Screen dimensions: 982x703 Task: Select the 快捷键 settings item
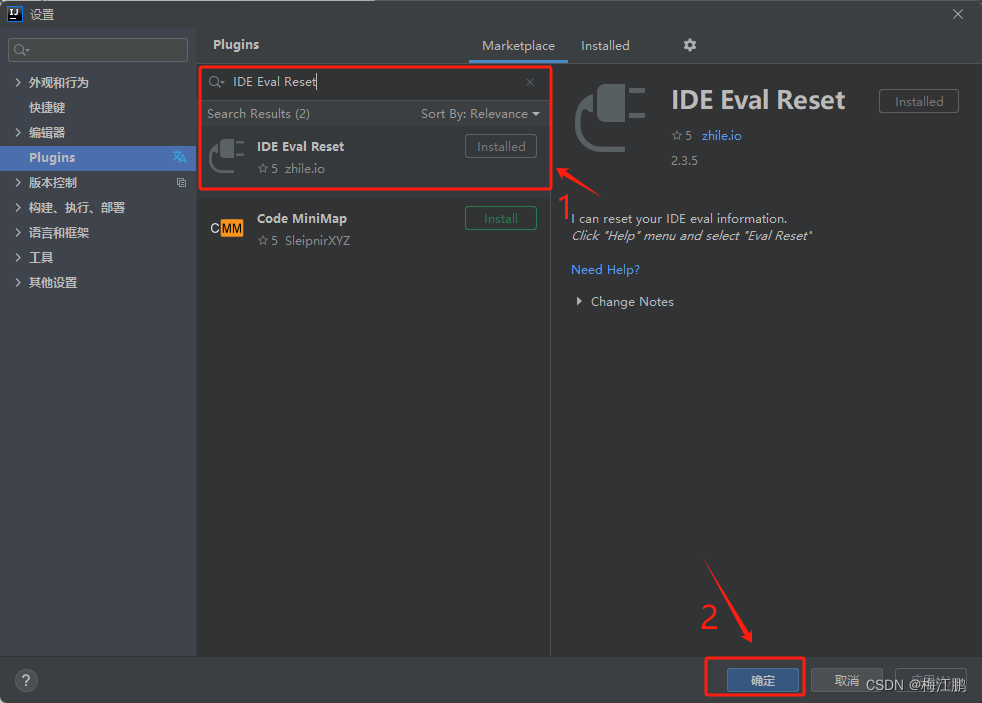[47, 107]
